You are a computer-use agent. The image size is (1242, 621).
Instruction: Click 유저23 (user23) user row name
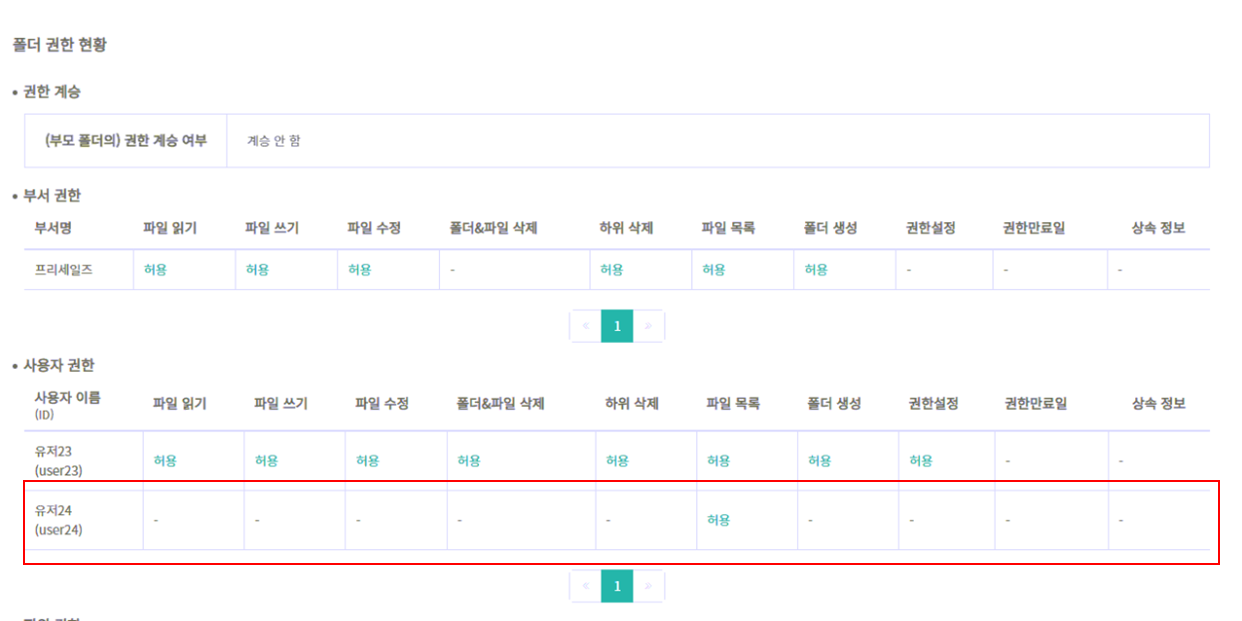coord(59,460)
